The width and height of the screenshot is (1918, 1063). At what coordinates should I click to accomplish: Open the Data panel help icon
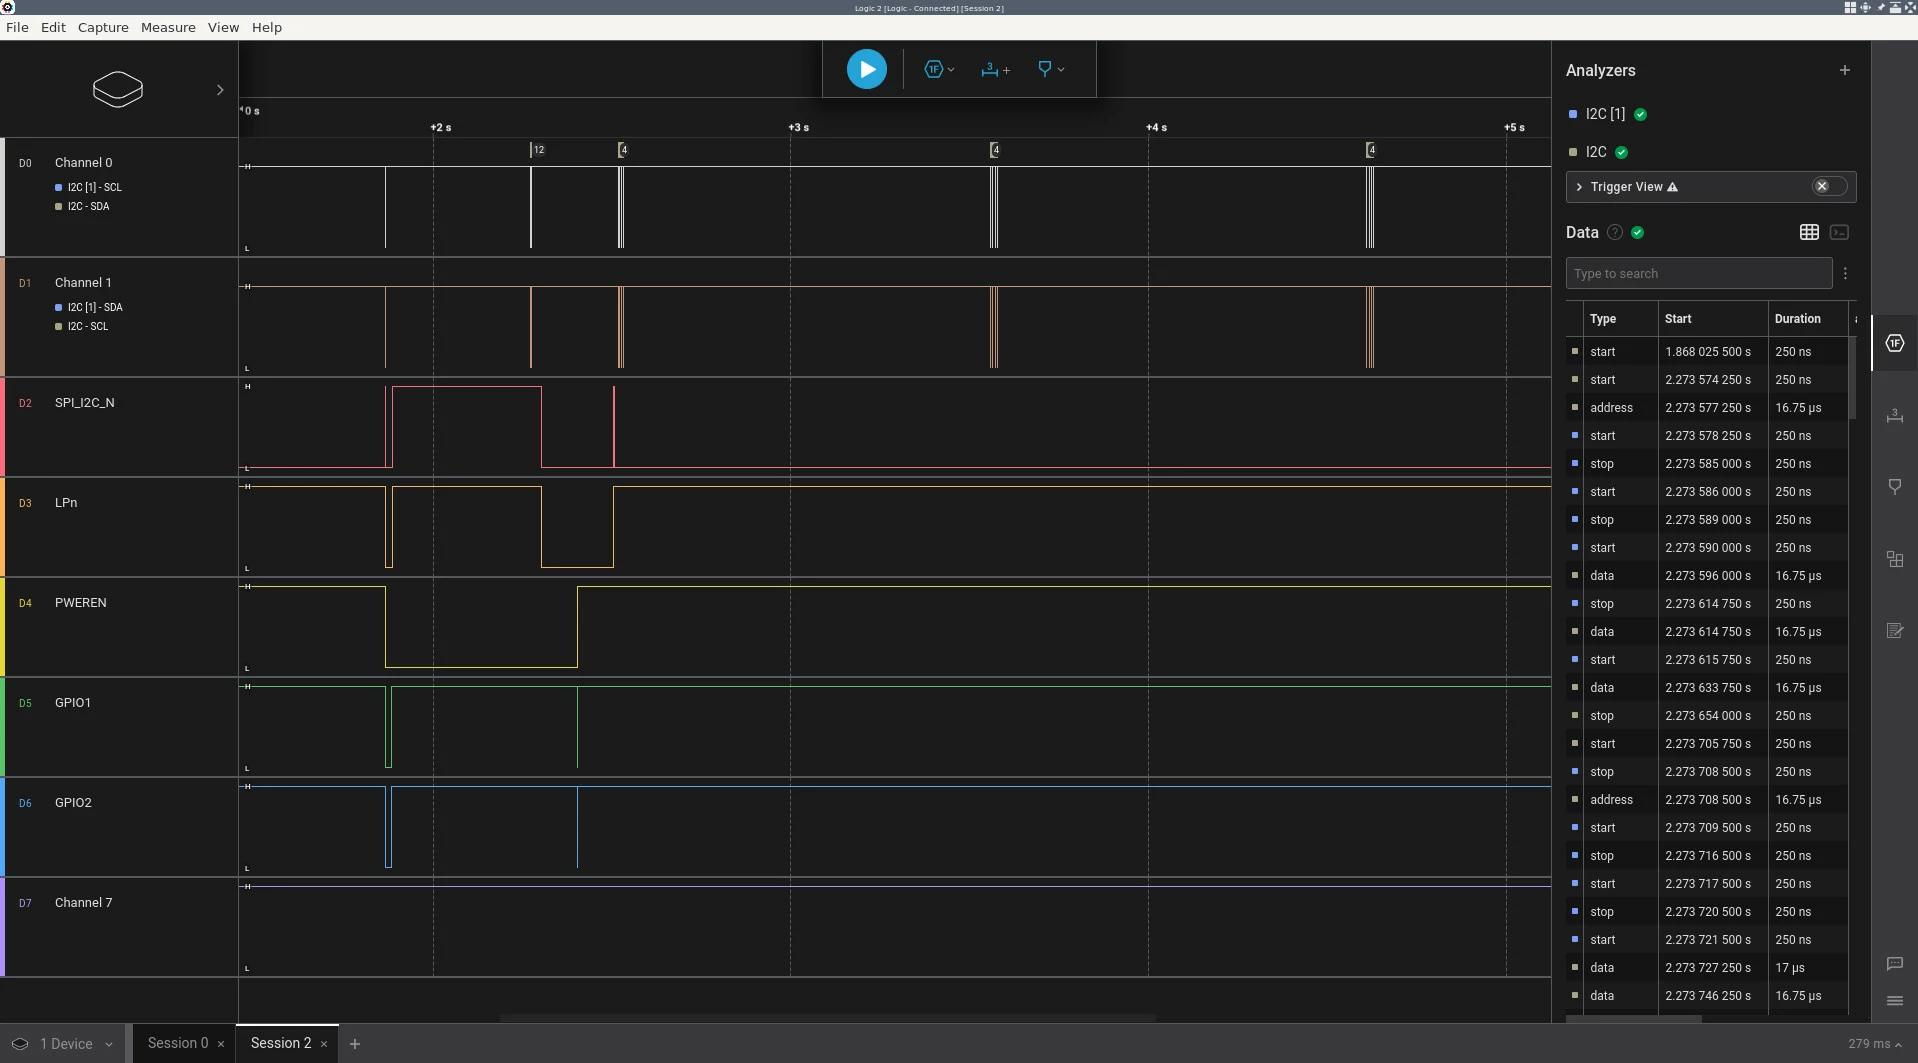coord(1614,232)
